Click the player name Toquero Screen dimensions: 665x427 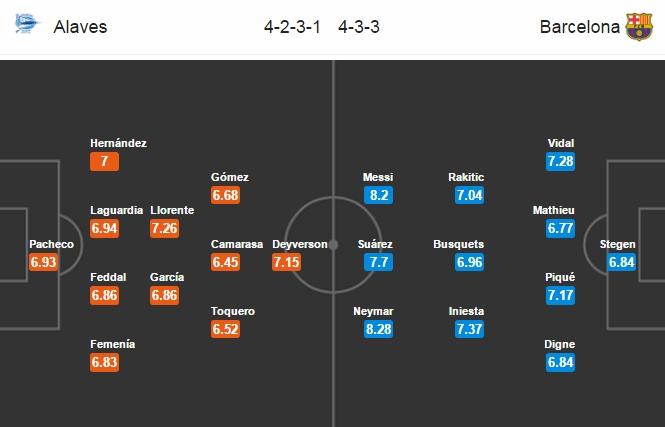233,311
